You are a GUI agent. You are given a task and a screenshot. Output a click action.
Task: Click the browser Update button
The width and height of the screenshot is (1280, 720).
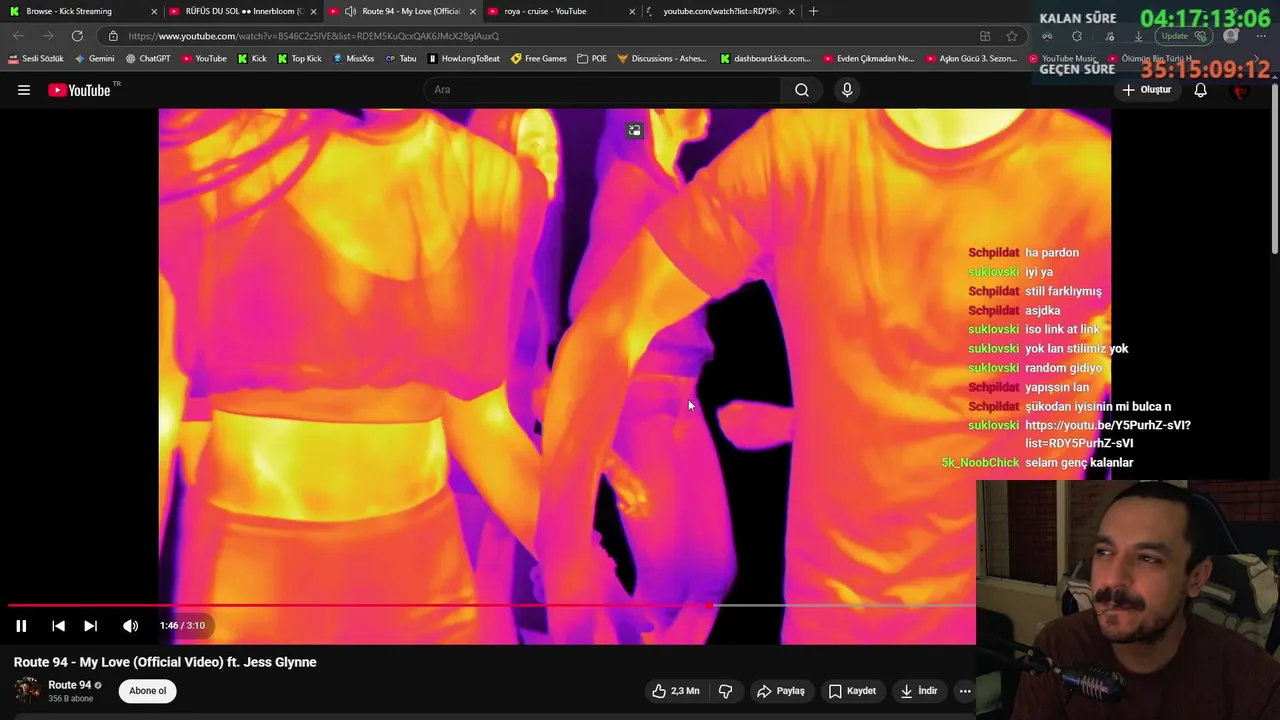click(1182, 36)
